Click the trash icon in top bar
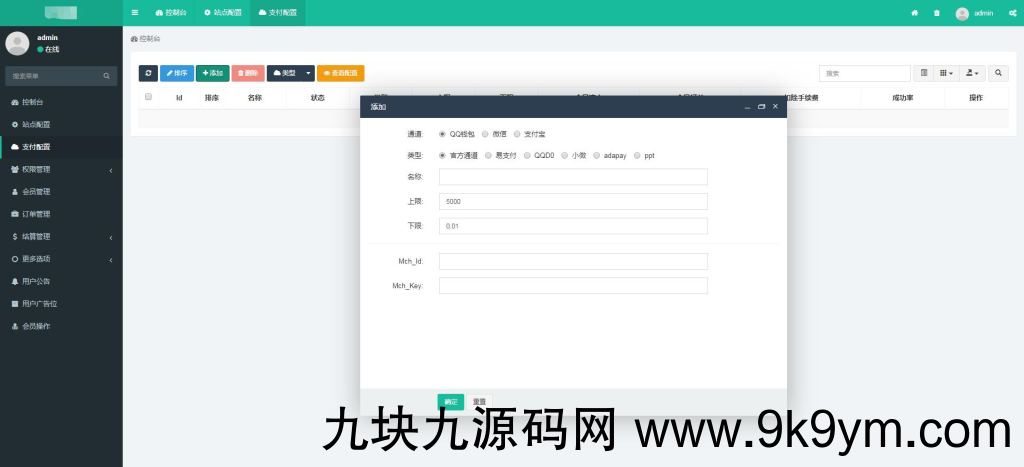The width and height of the screenshot is (1024, 467). coord(936,13)
